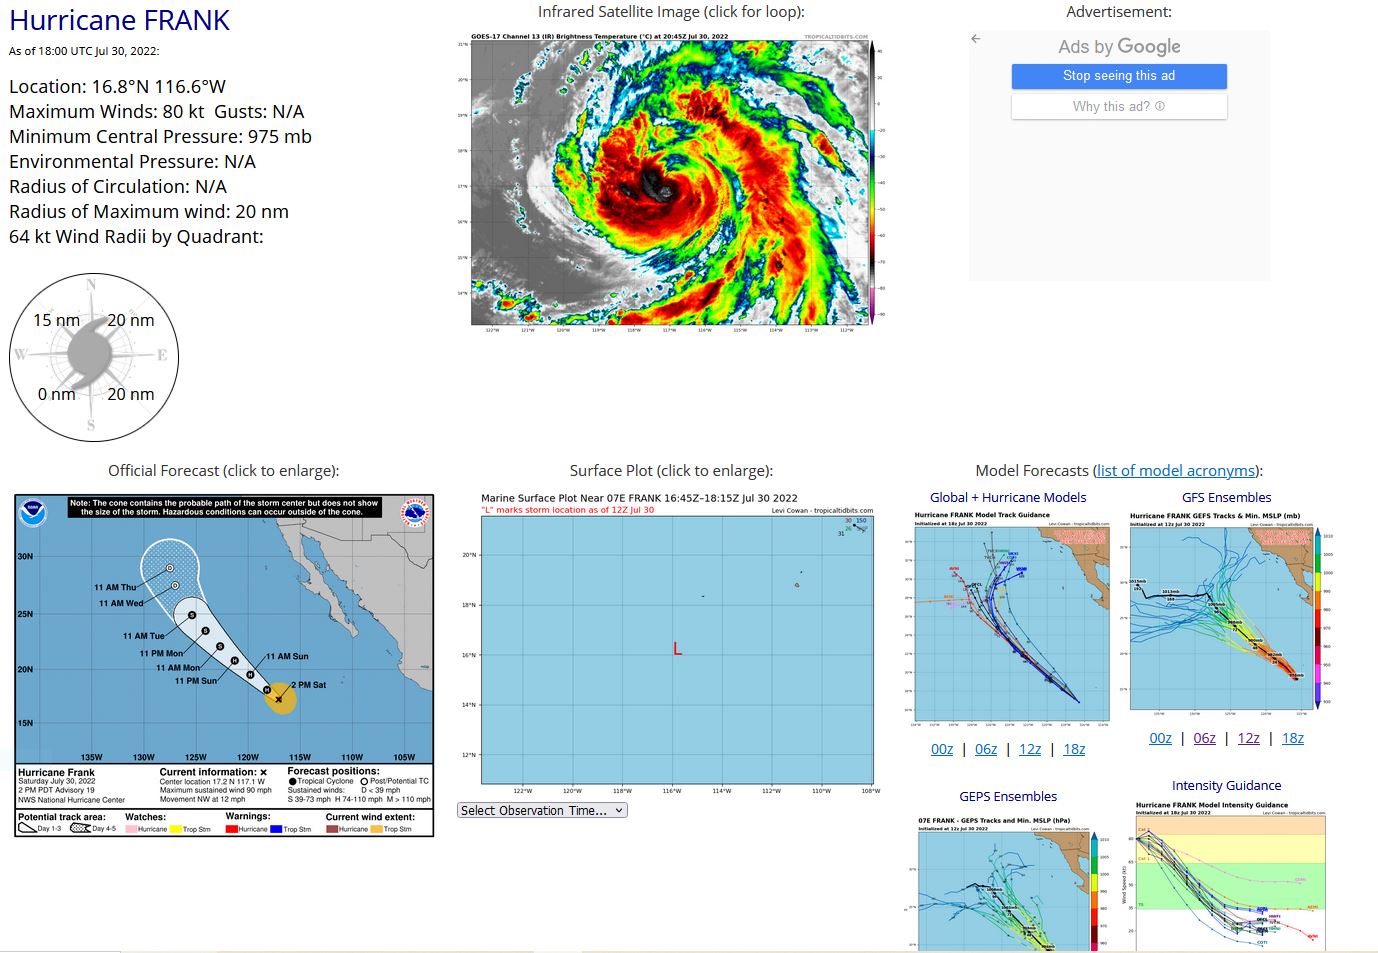Click the National Weather Service logo on the forecast map
This screenshot has height=953, width=1378.
pyautogui.click(x=415, y=513)
